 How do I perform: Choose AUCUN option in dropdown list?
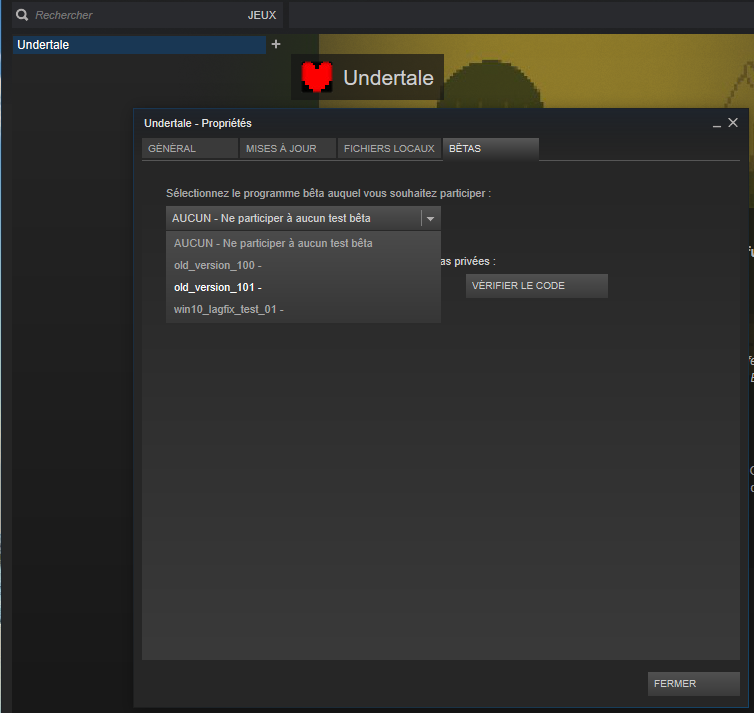[x=303, y=243]
